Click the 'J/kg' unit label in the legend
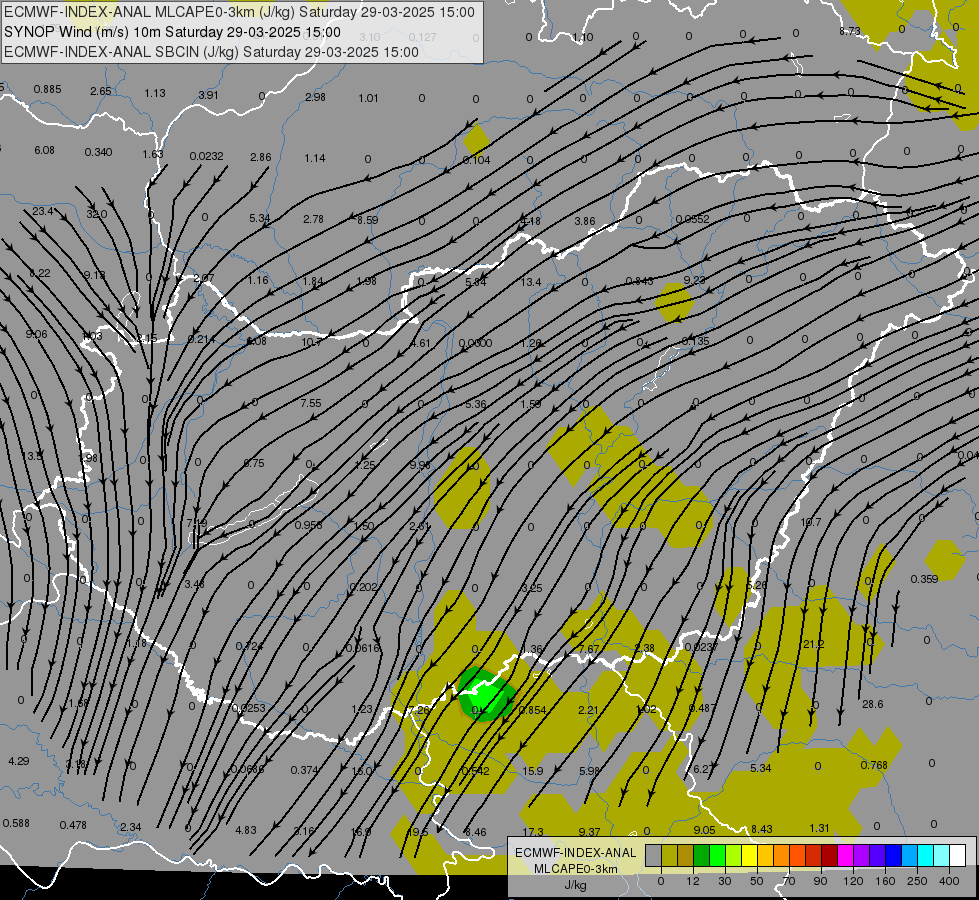Screen dimensions: 979x900 (x=575, y=884)
